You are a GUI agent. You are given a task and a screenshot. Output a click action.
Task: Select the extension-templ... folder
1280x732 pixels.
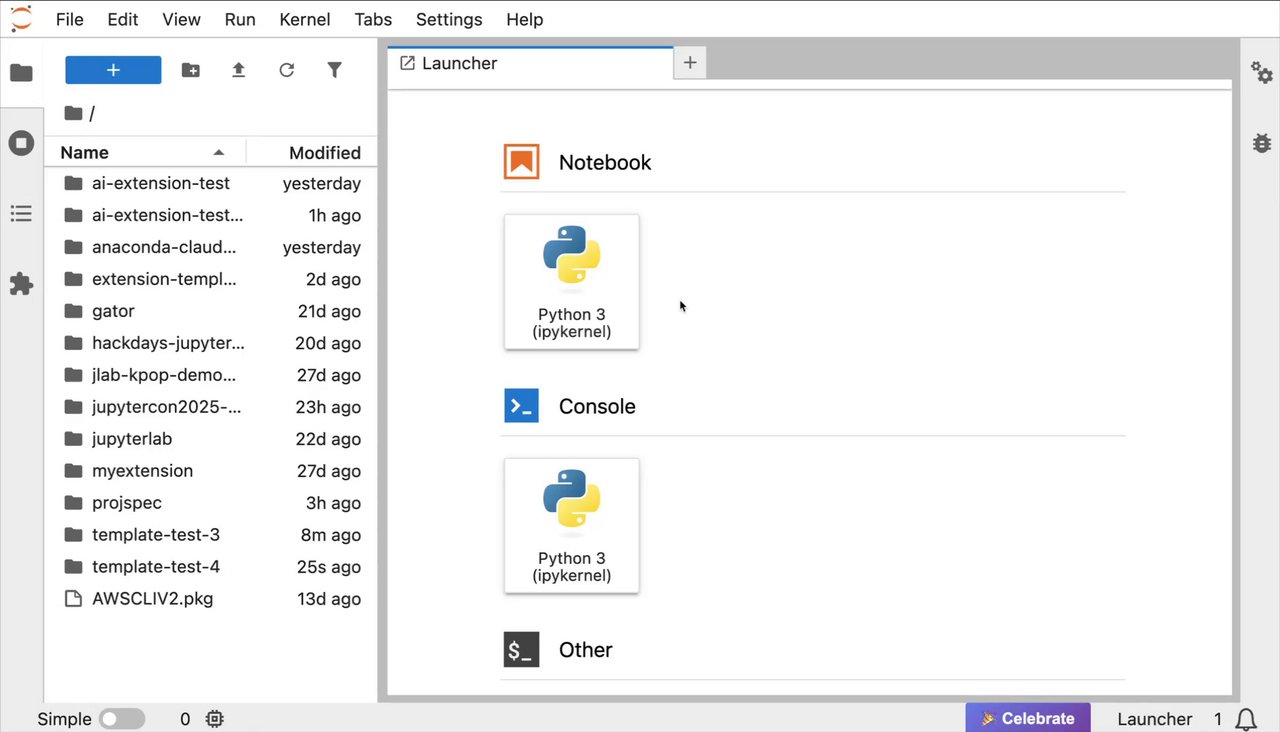(x=211, y=279)
